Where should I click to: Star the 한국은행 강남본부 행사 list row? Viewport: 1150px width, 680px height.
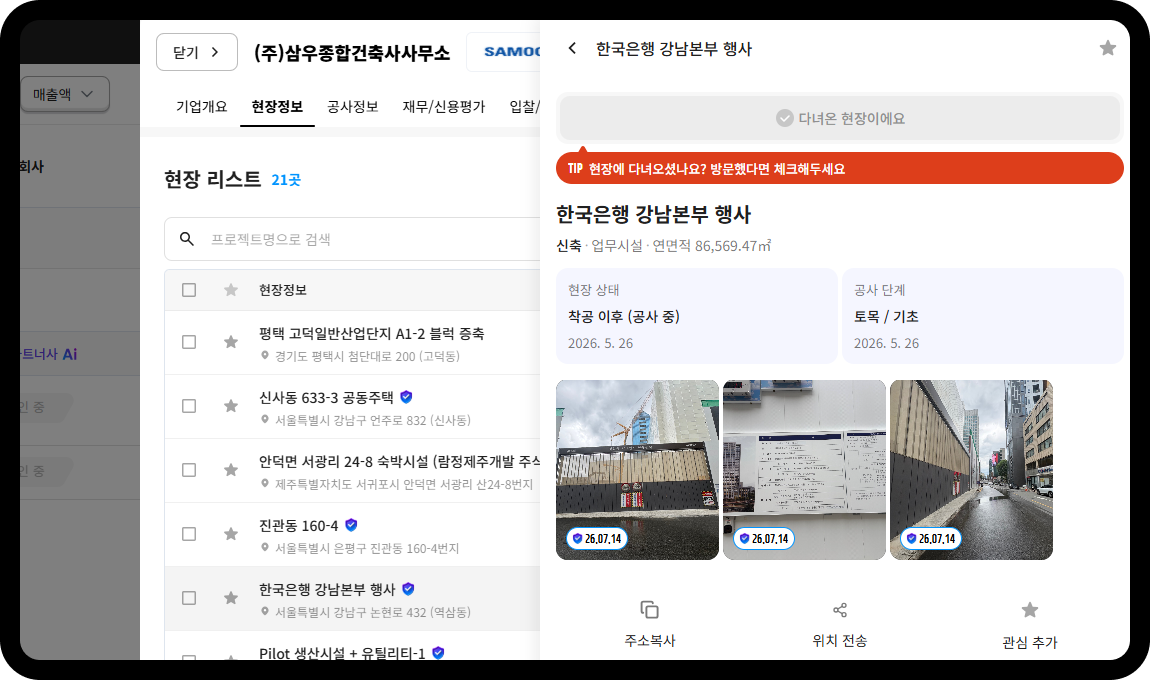coord(231,598)
